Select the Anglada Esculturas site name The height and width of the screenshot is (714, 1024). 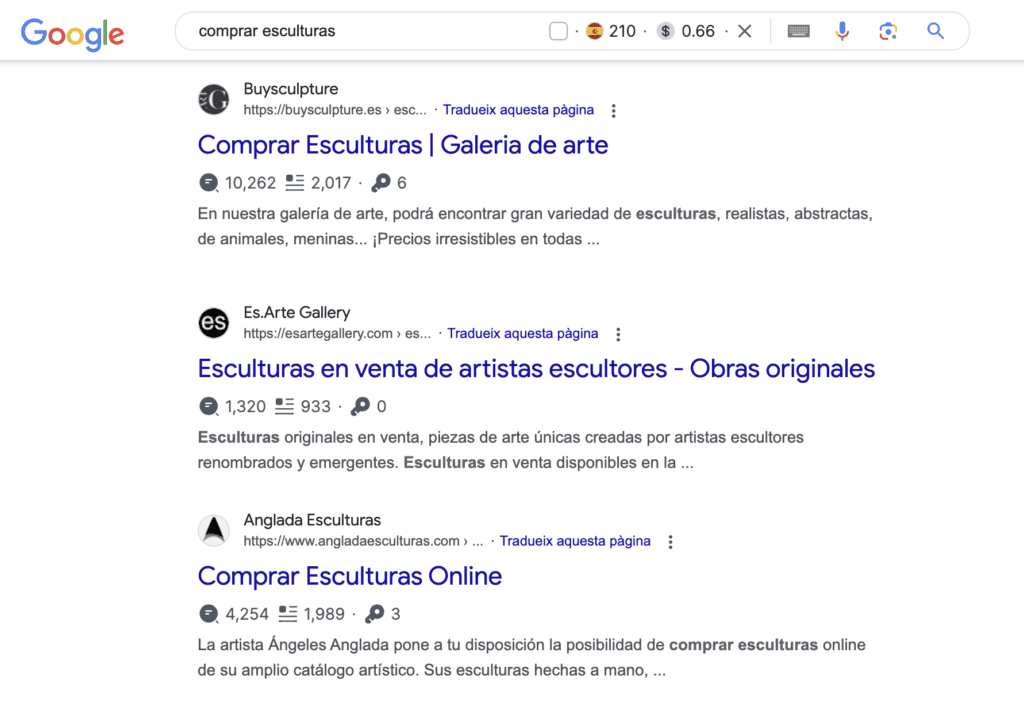tap(312, 520)
